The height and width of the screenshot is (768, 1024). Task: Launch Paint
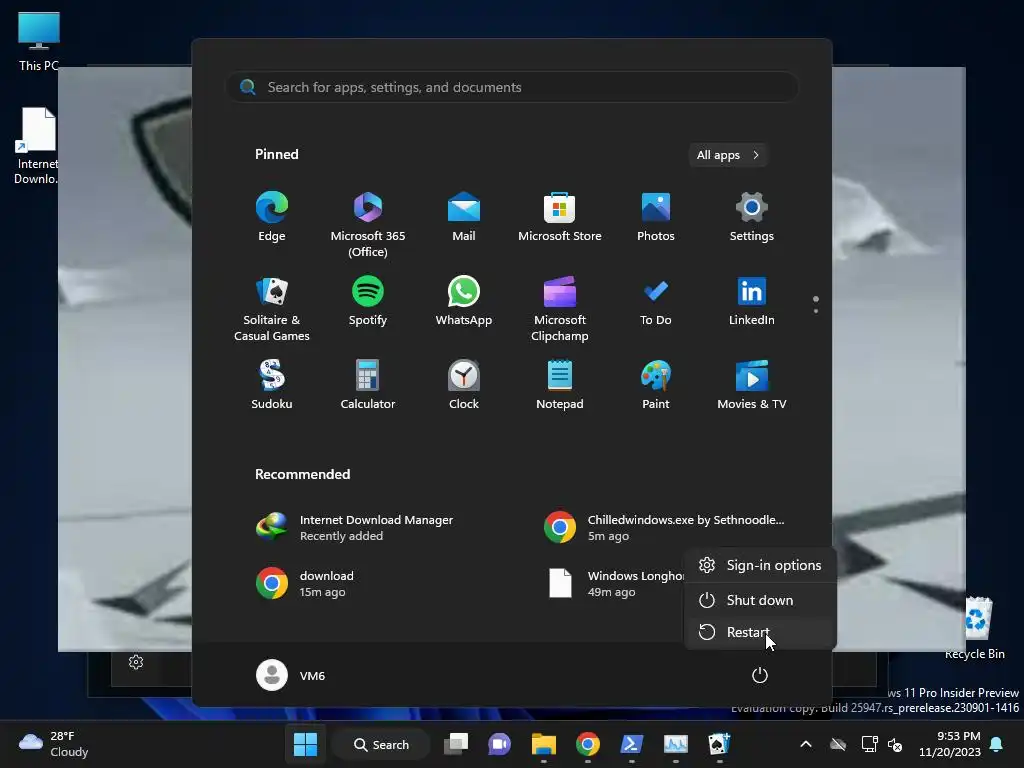656,385
